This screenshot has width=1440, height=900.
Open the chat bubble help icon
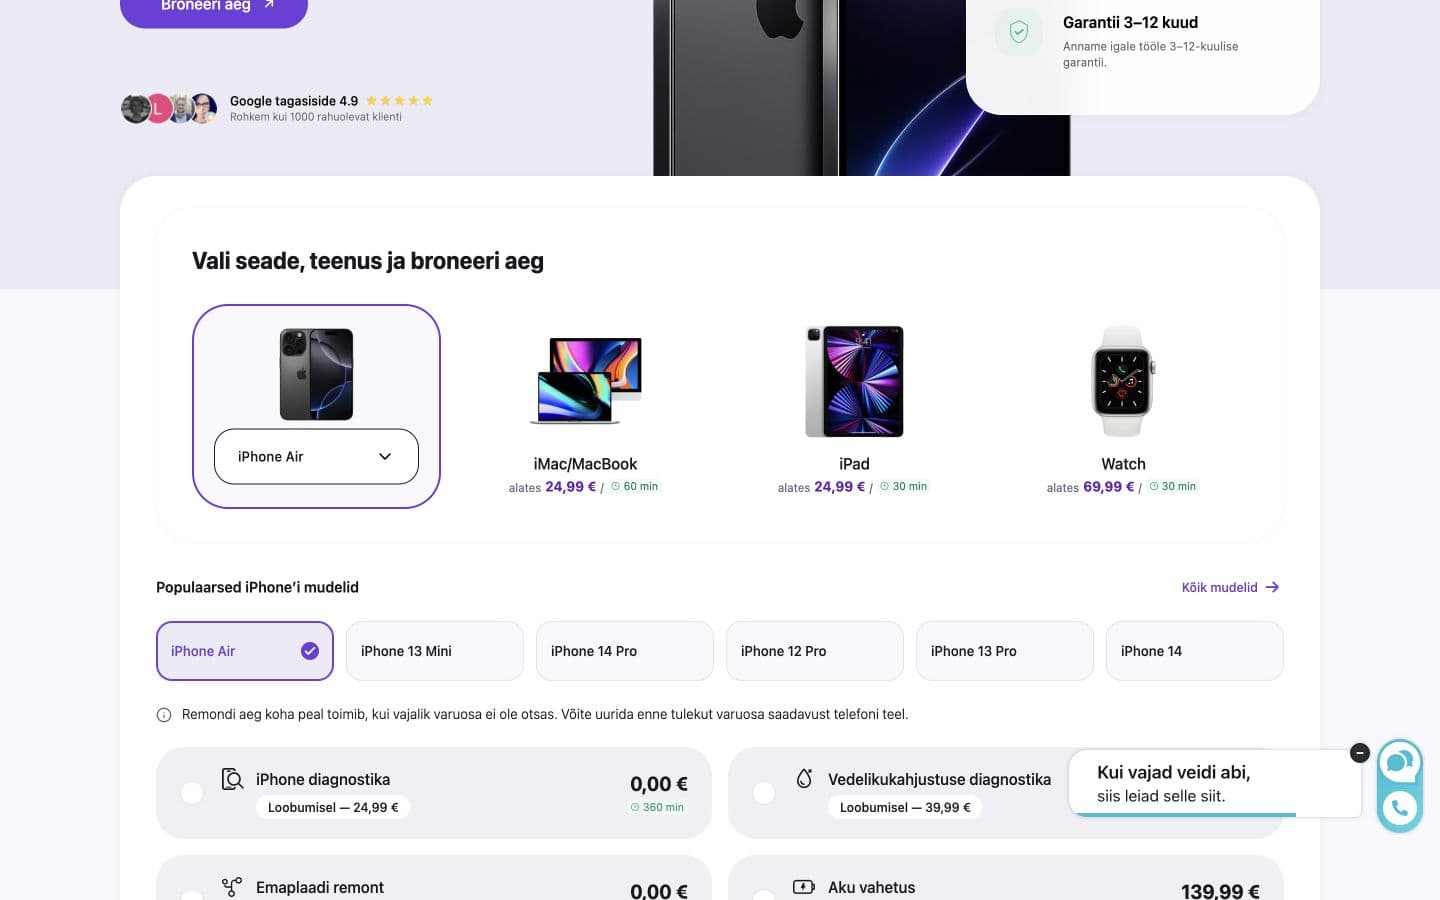(1400, 764)
